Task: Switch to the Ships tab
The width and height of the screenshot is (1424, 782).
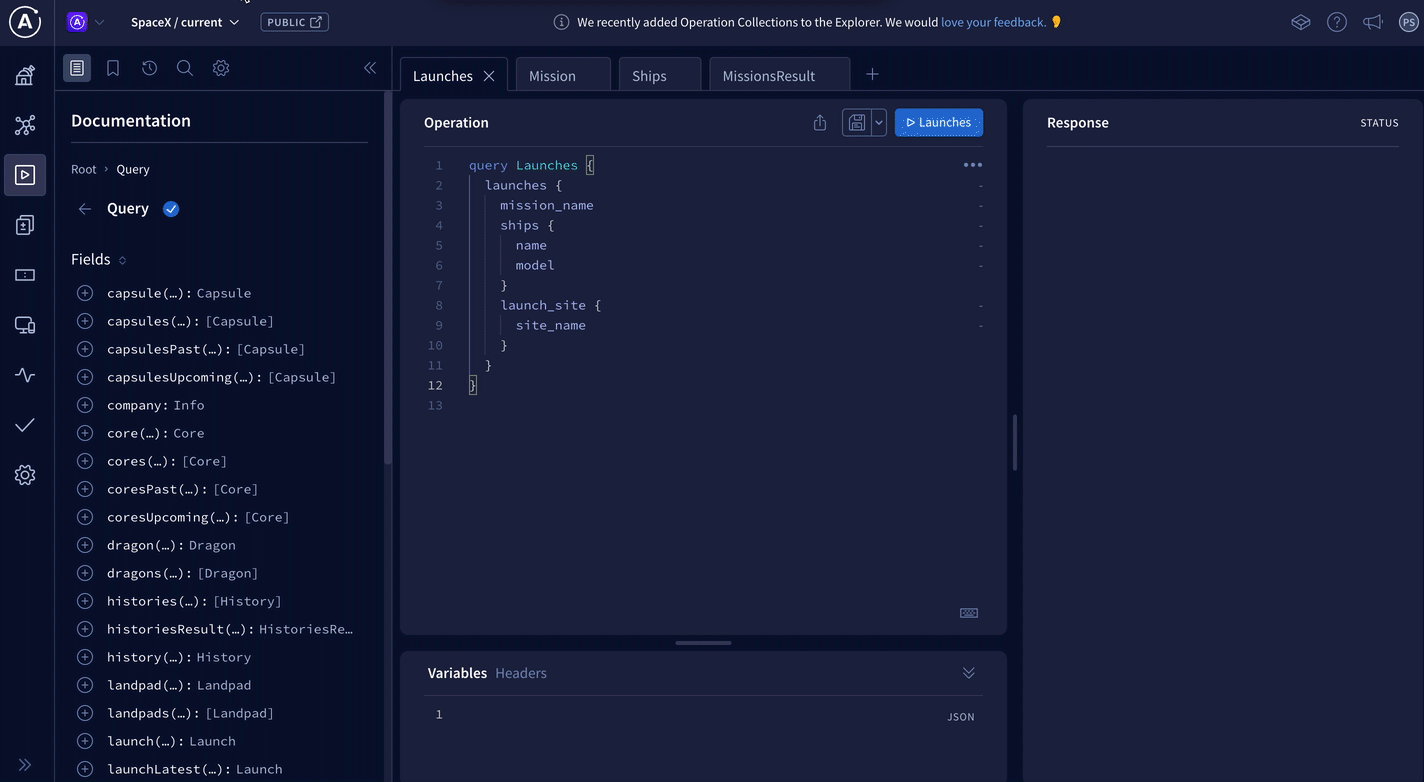Action: [x=660, y=76]
